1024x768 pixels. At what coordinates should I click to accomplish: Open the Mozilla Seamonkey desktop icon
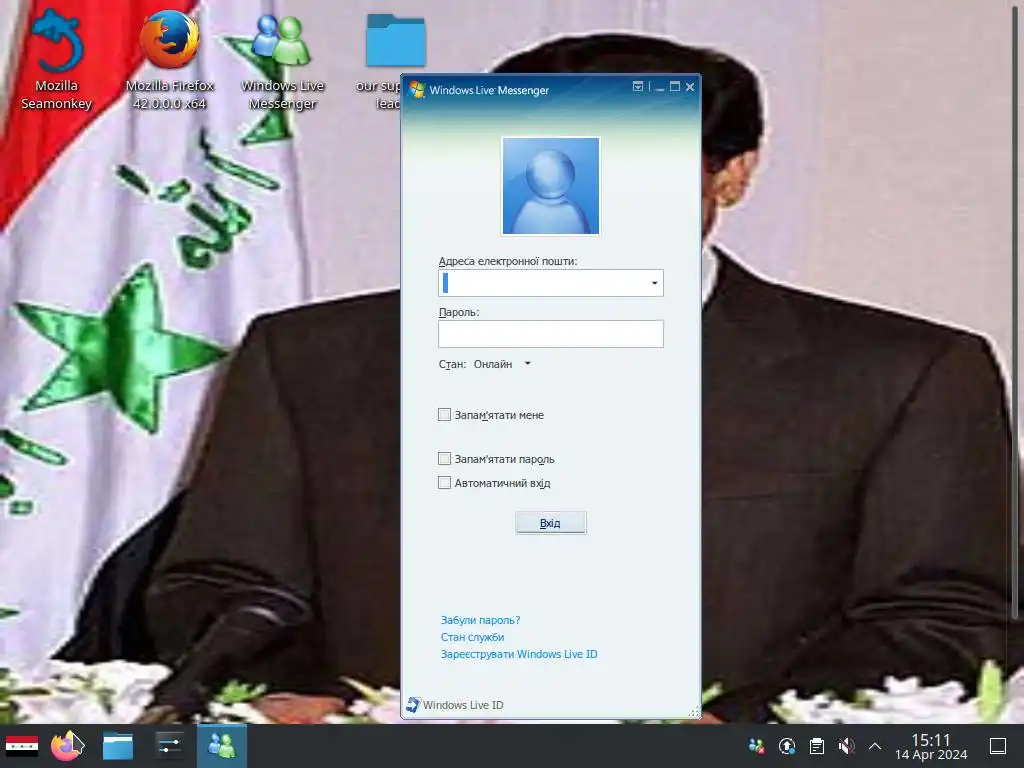[x=56, y=59]
